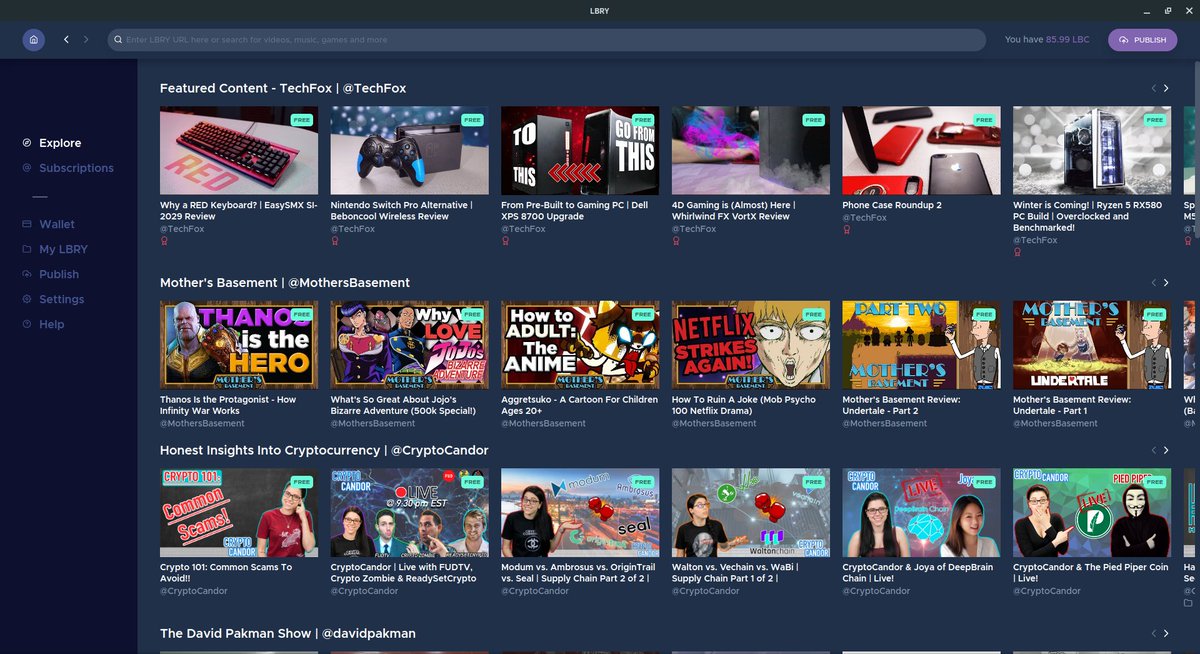
Task: Click reward ribbon icon under RED Keyboard review
Action: 164,241
